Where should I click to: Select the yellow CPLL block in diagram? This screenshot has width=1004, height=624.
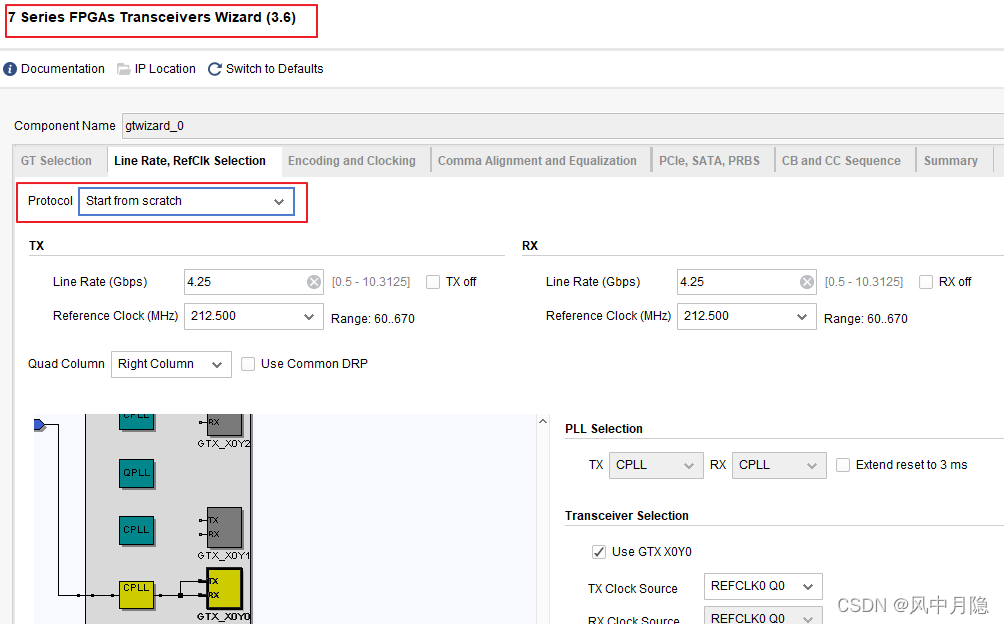tap(136, 595)
